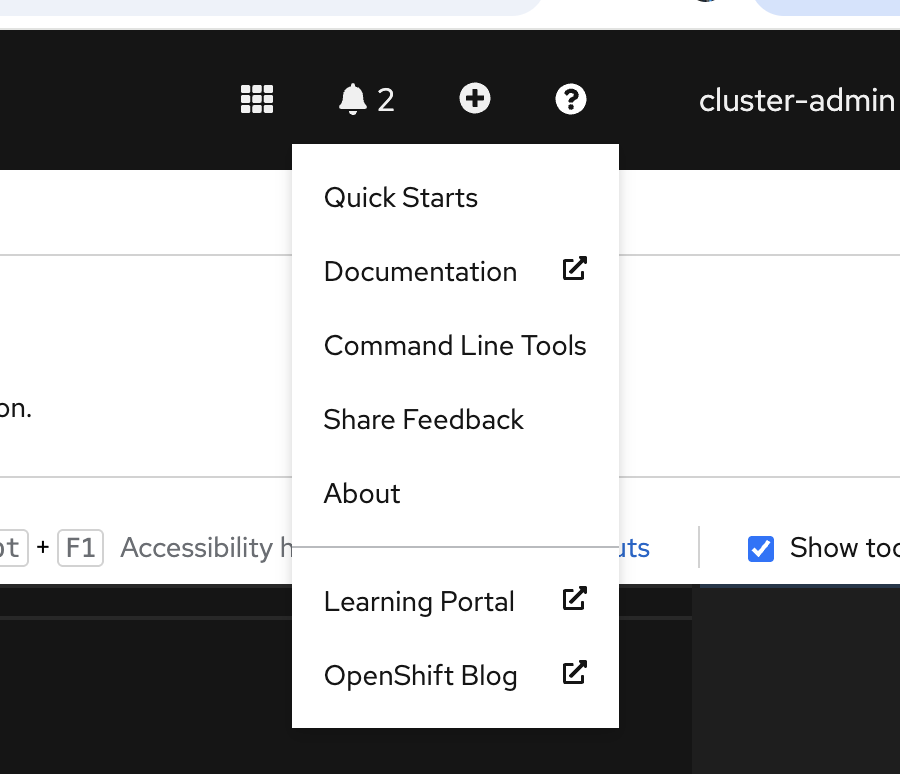Viewport: 900px width, 774px height.
Task: Choose Command Line Tools menu item
Action: pyautogui.click(x=455, y=346)
